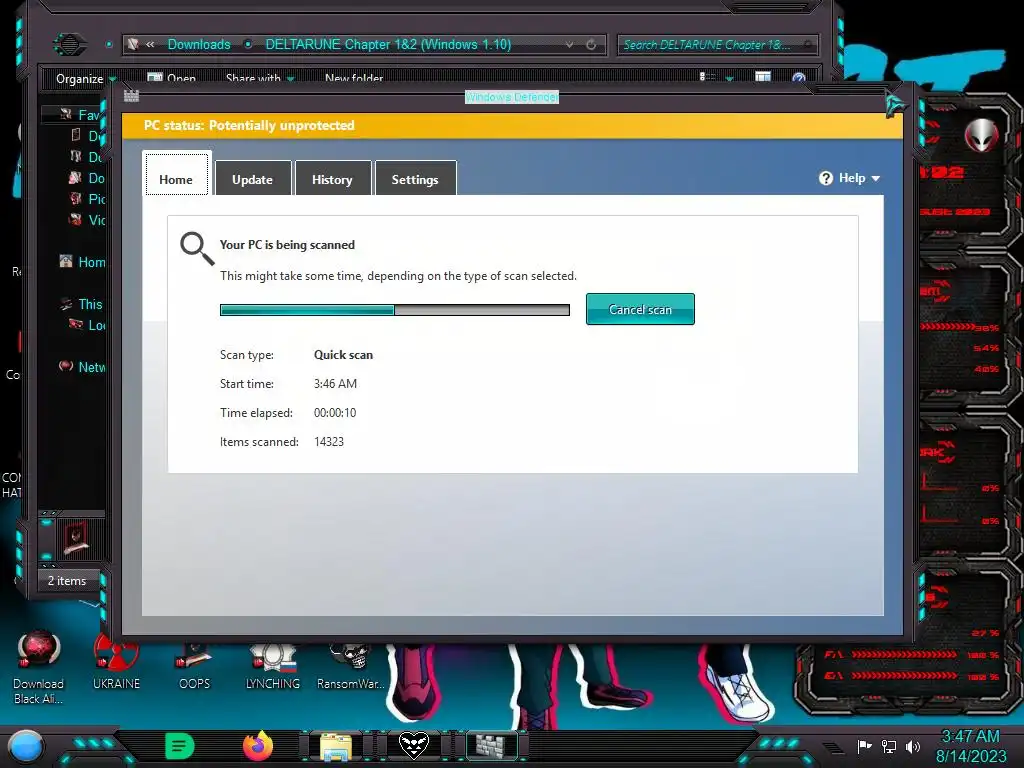This screenshot has height=768, width=1024.
Task: Click the 'Quick scan' scan type value
Action: coord(344,355)
